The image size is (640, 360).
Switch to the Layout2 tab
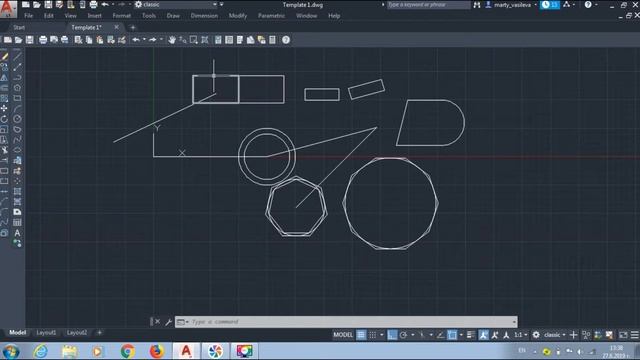(77, 333)
